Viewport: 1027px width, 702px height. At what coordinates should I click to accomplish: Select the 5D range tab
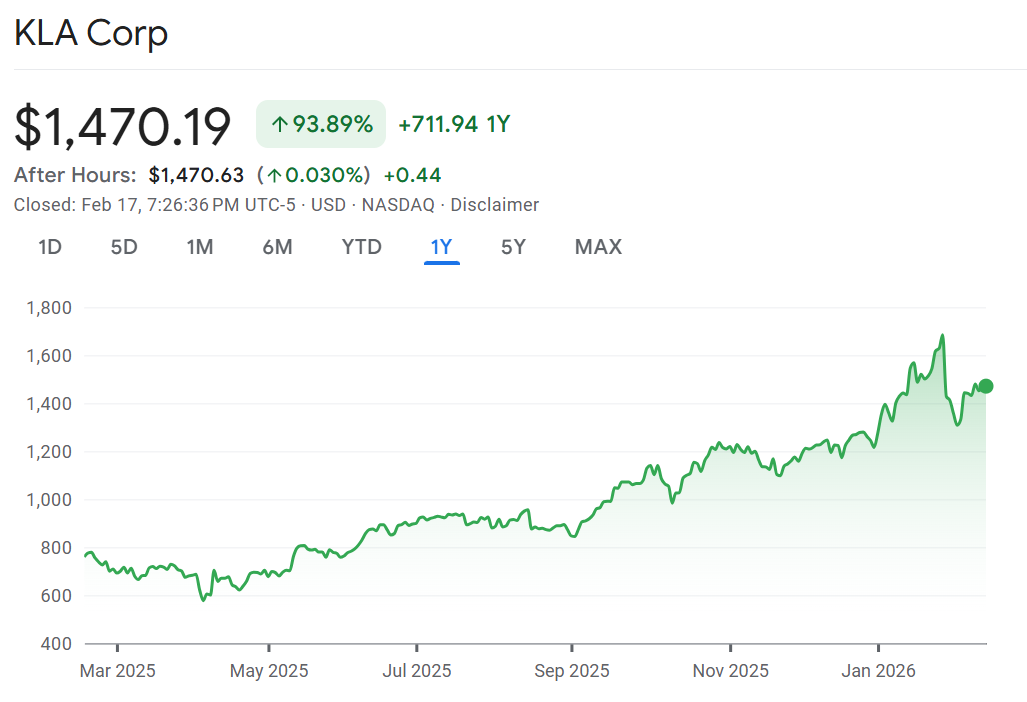124,247
